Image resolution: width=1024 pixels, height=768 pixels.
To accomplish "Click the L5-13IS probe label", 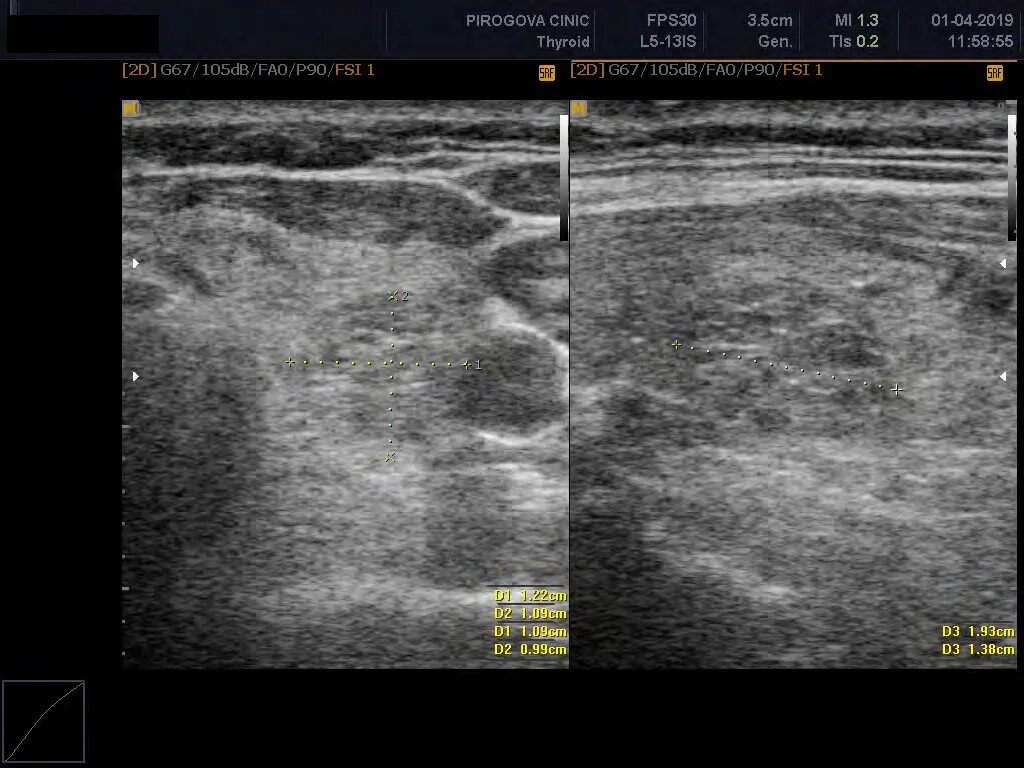I will pyautogui.click(x=668, y=42).
